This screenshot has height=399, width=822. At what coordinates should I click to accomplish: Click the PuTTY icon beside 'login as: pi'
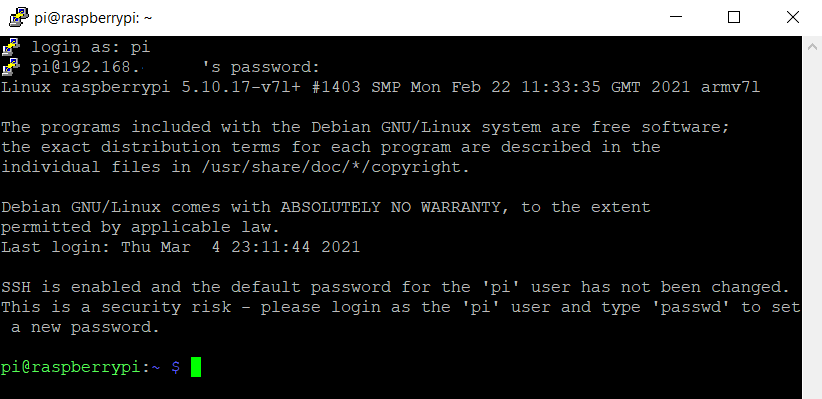click(11, 47)
